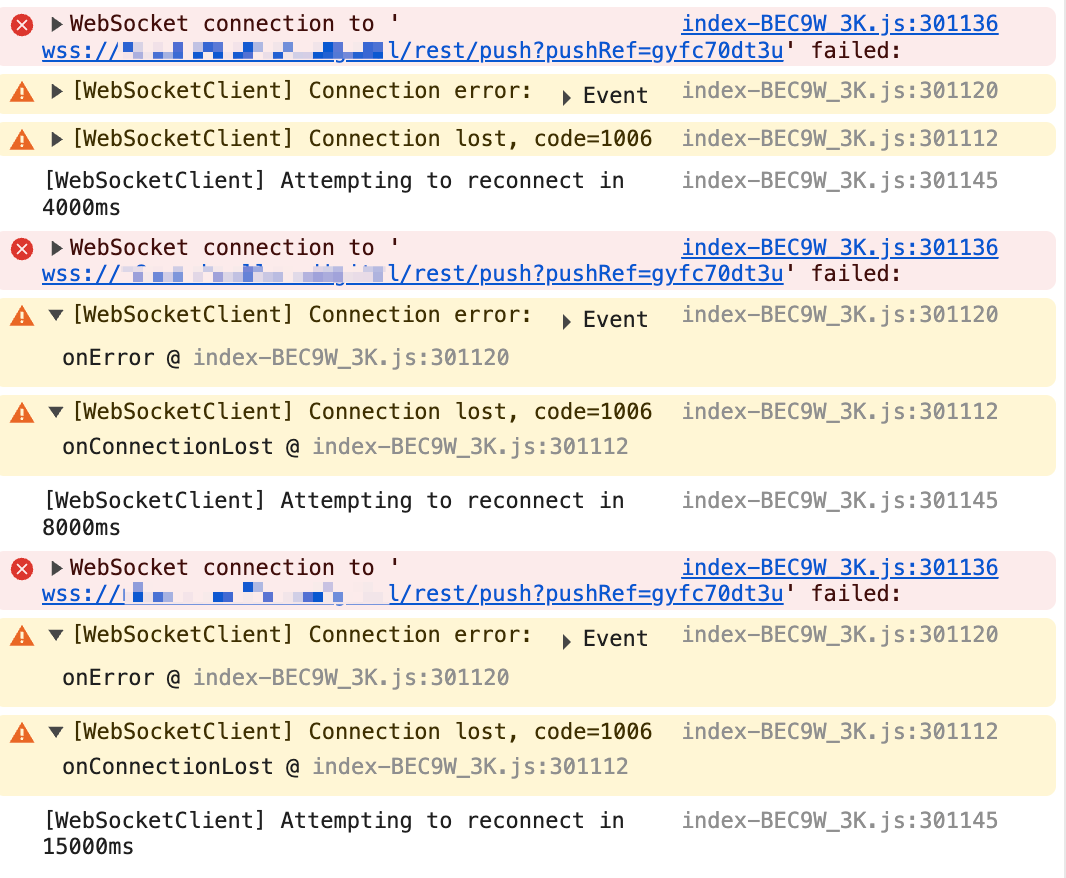Expand the topmost WebSocket connection failed entry
Screen dimensions: 1066x878
(x=56, y=24)
